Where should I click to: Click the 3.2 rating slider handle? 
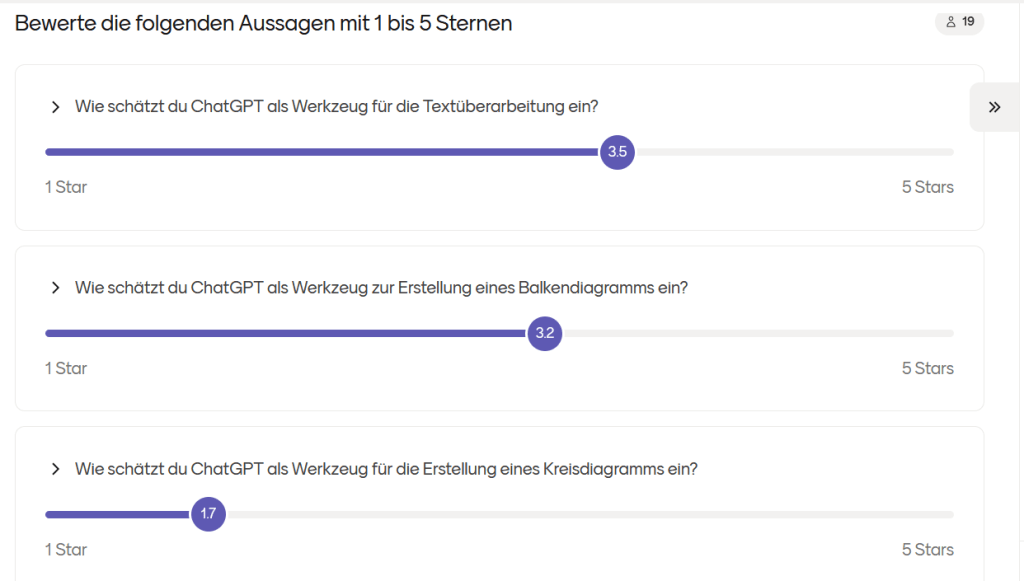(544, 333)
